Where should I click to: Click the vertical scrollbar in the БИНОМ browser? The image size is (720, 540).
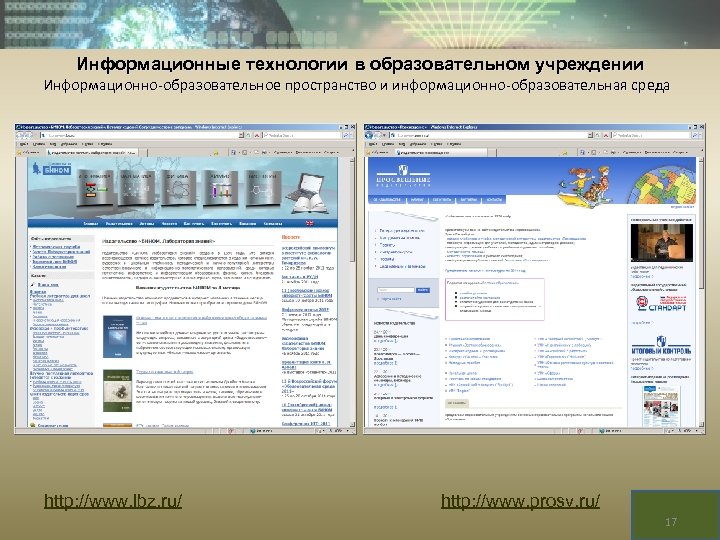click(x=352, y=292)
